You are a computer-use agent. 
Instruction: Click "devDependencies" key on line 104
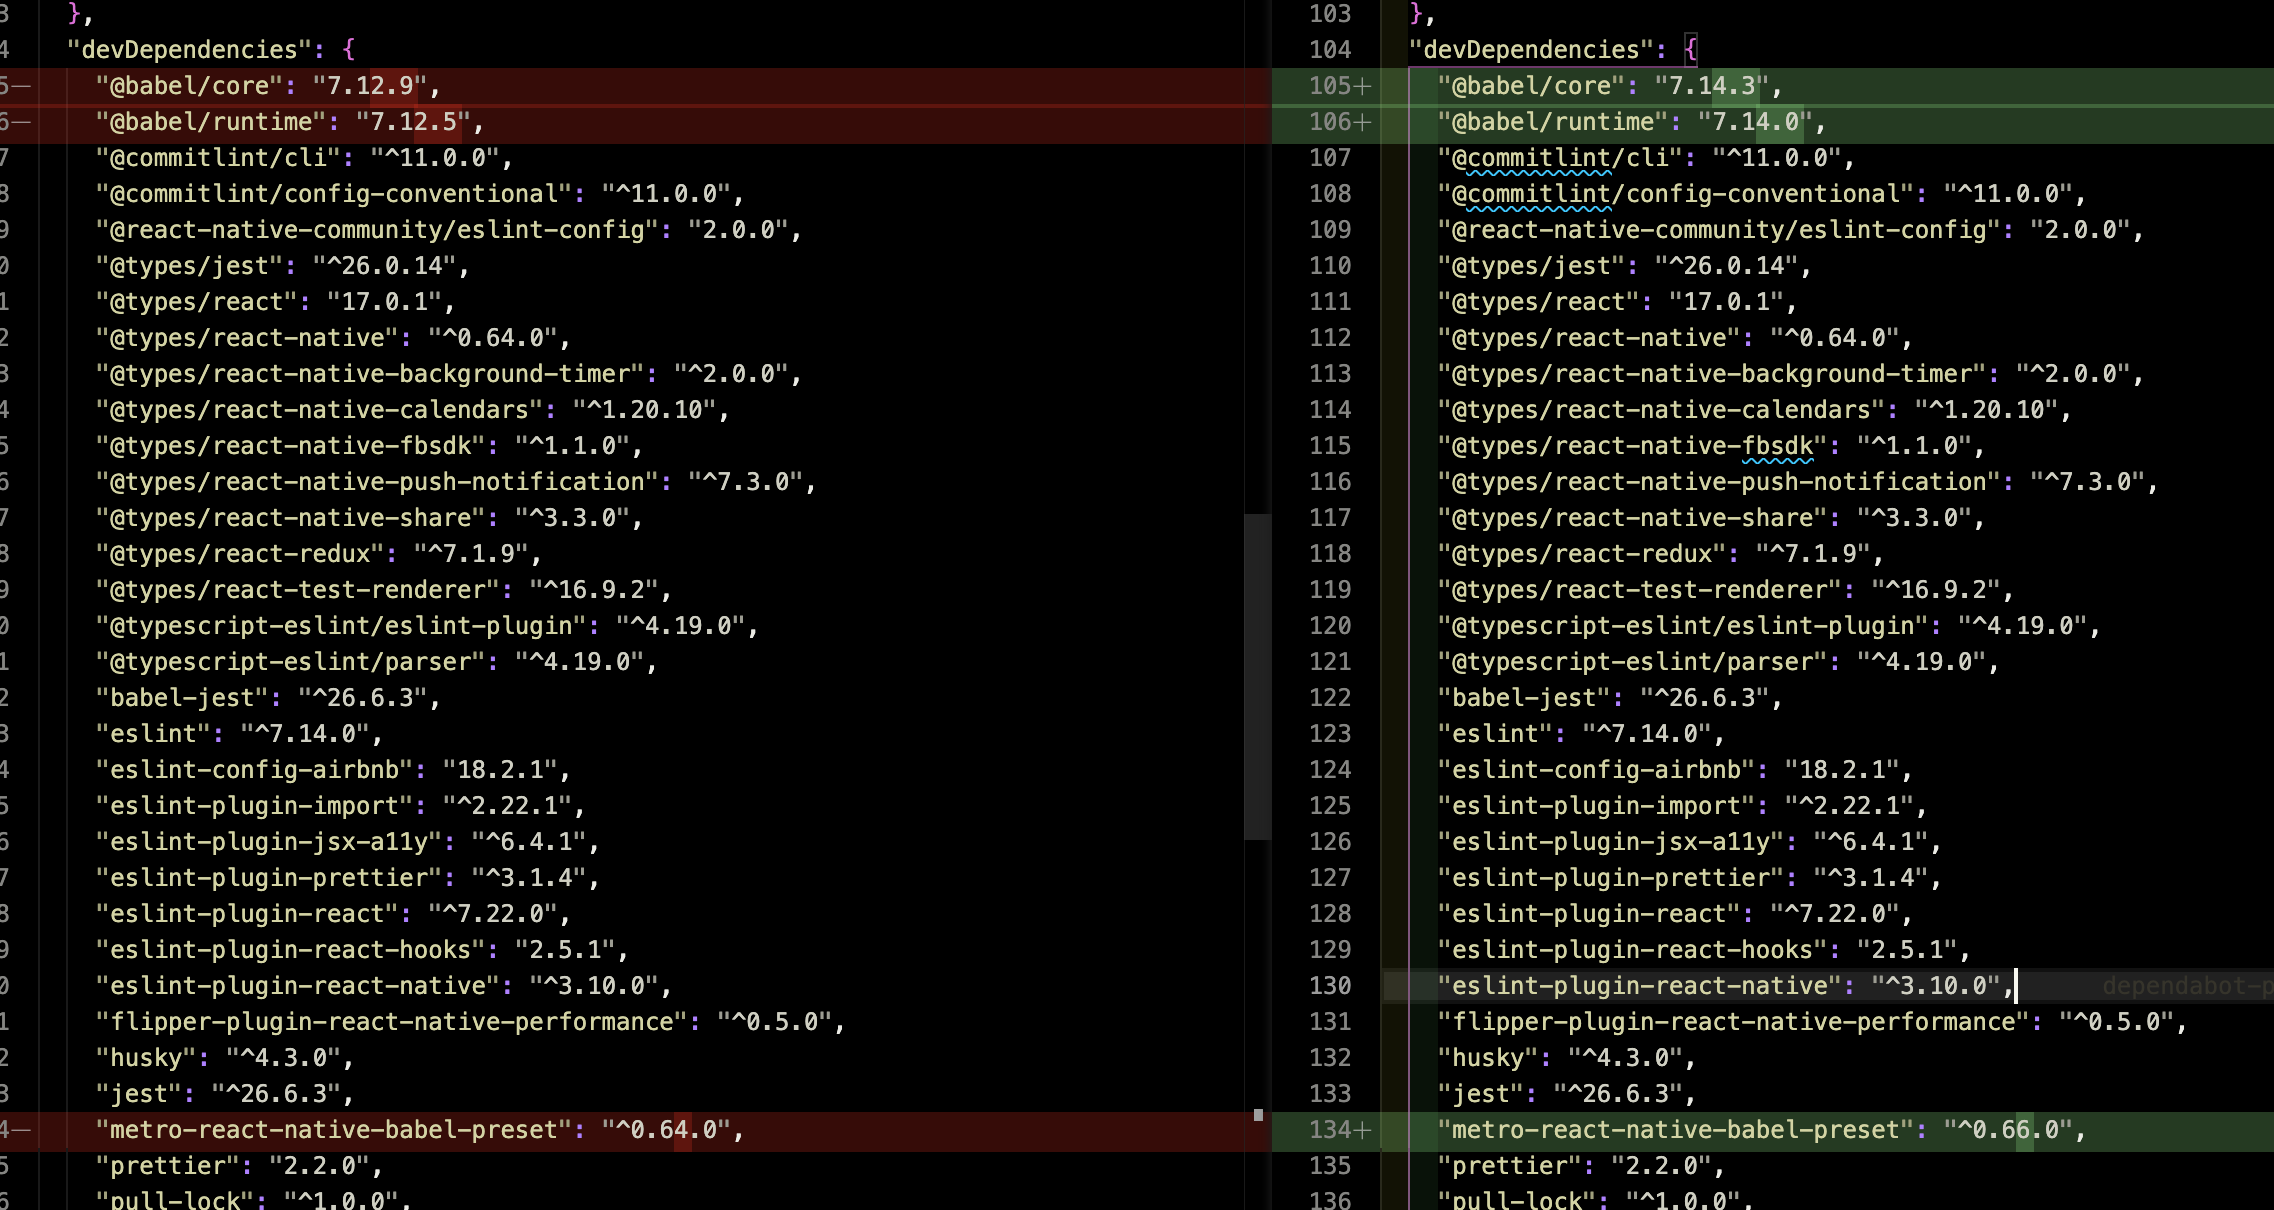(x=1538, y=50)
